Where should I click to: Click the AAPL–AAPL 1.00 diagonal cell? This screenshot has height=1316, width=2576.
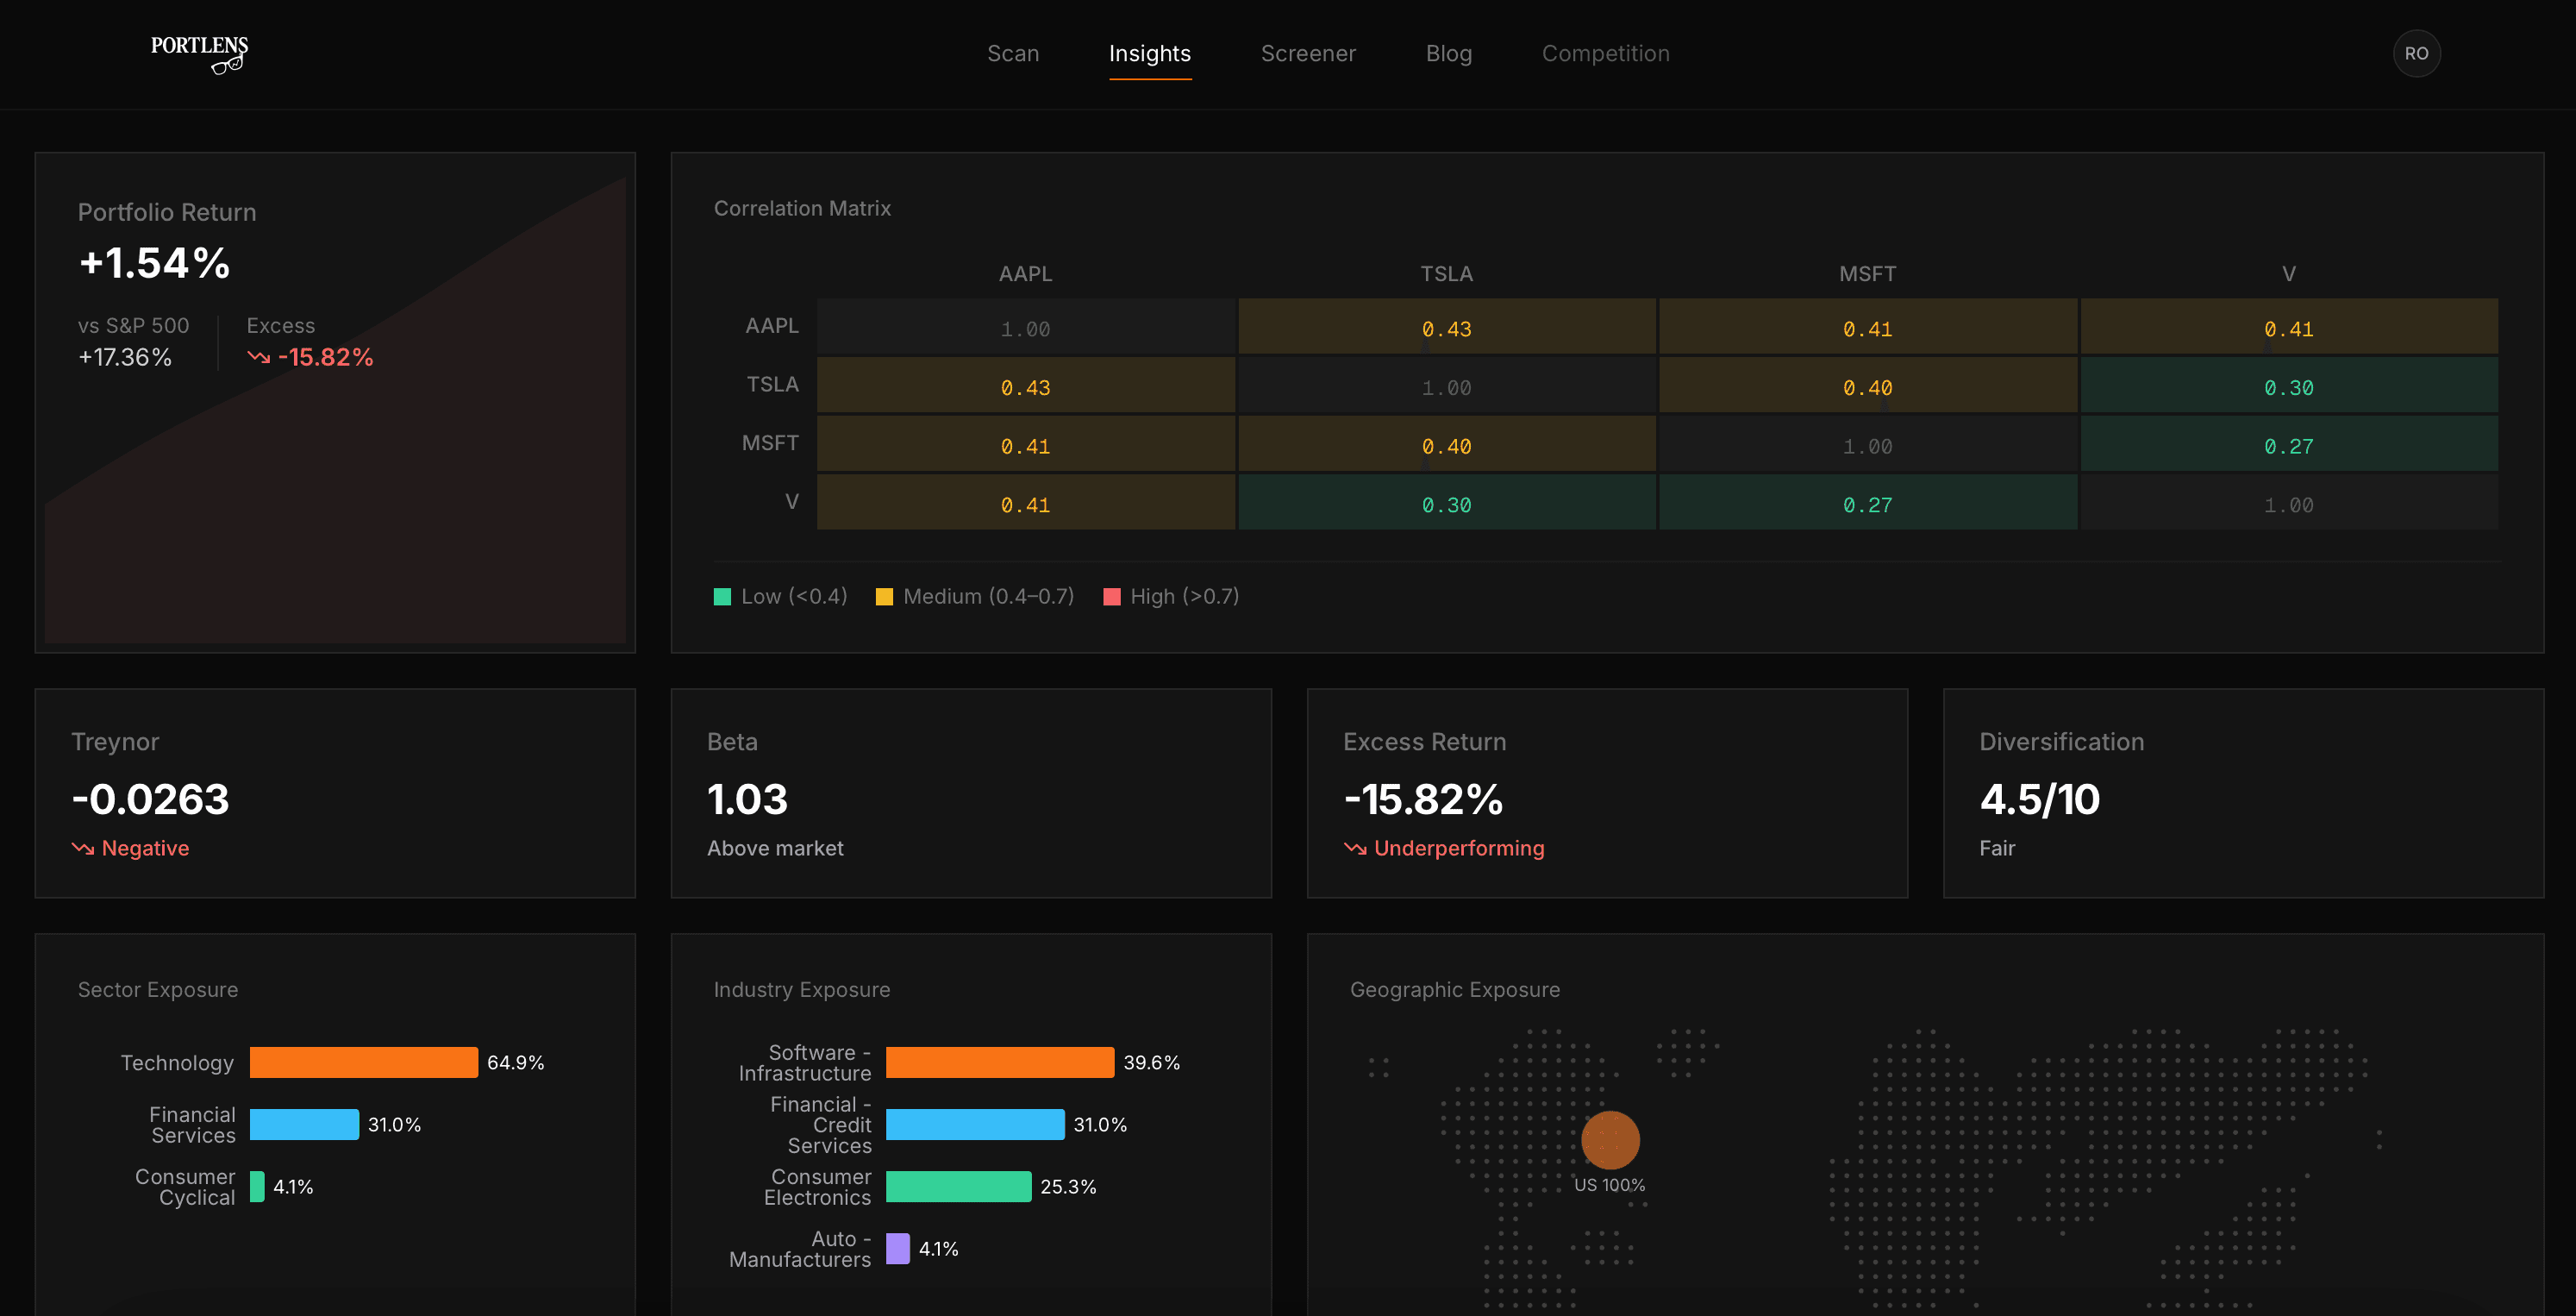1025,328
